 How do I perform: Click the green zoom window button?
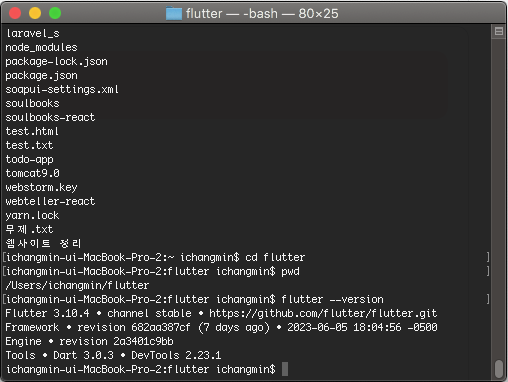click(x=55, y=13)
